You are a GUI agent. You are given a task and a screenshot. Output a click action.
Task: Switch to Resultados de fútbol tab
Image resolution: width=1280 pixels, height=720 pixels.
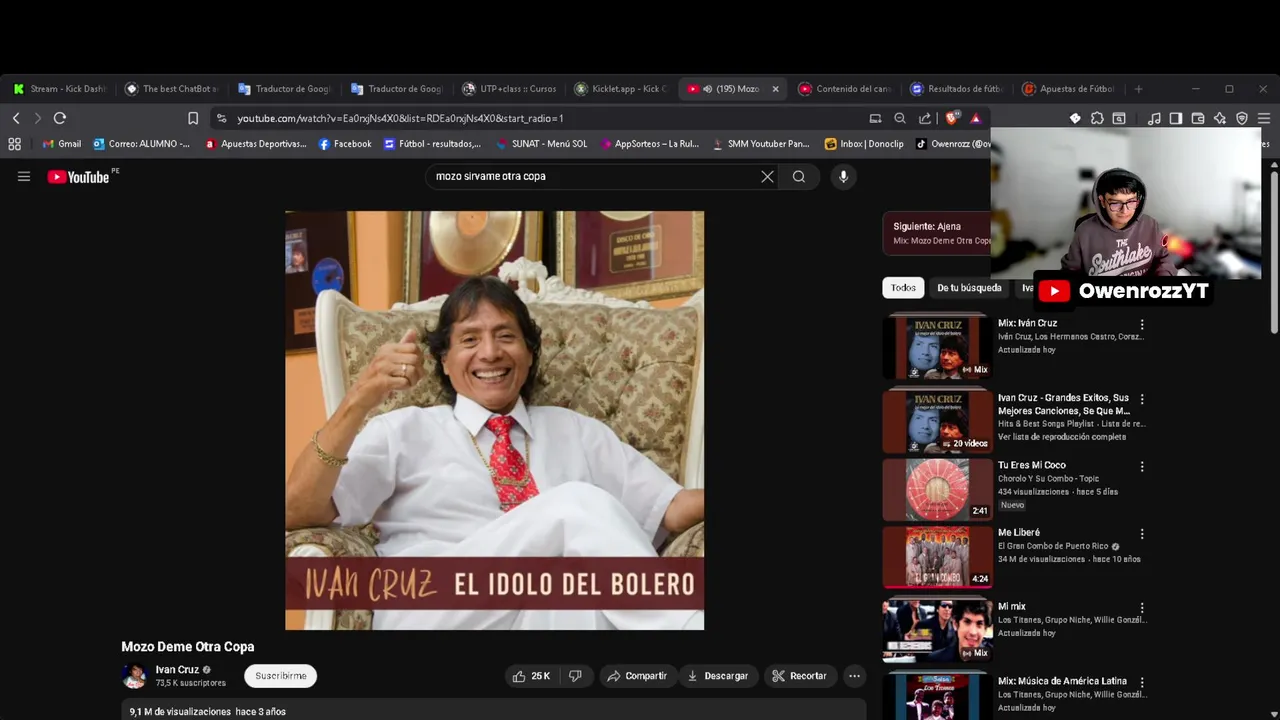pyautogui.click(x=958, y=89)
